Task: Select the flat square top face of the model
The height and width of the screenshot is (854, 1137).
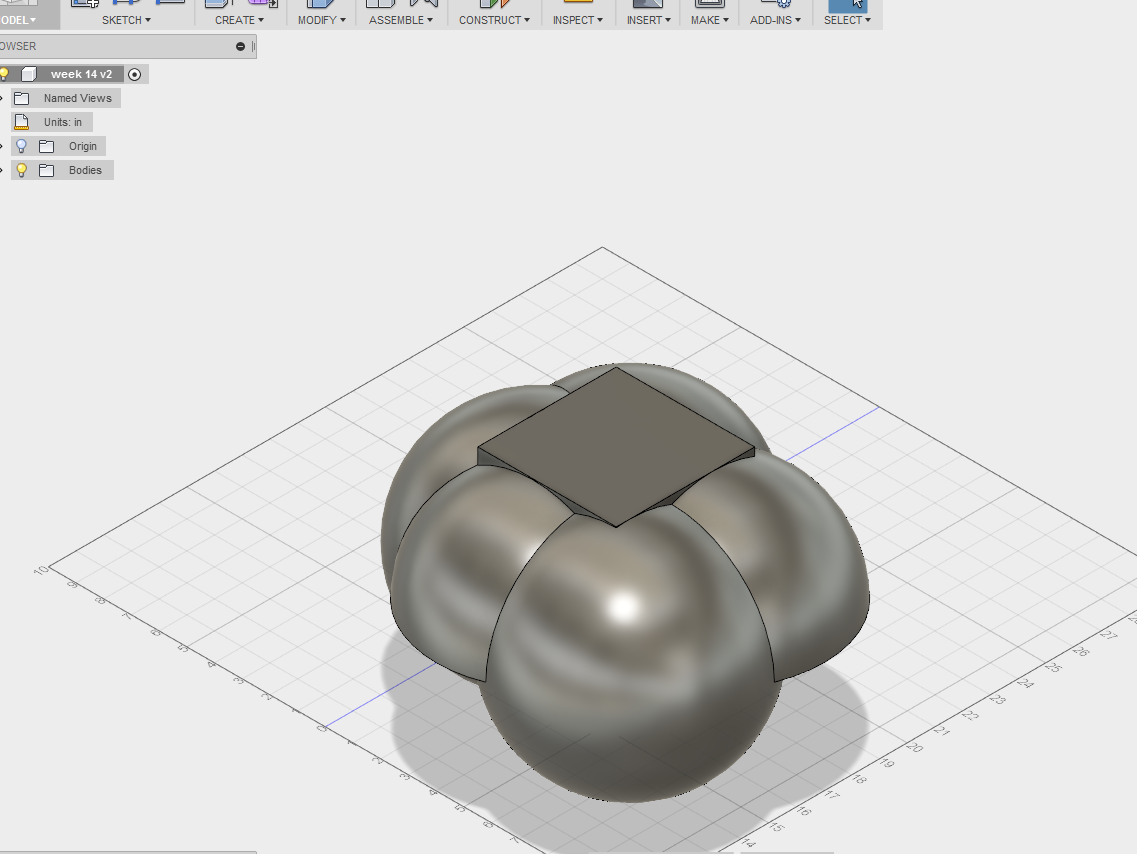Action: click(616, 446)
